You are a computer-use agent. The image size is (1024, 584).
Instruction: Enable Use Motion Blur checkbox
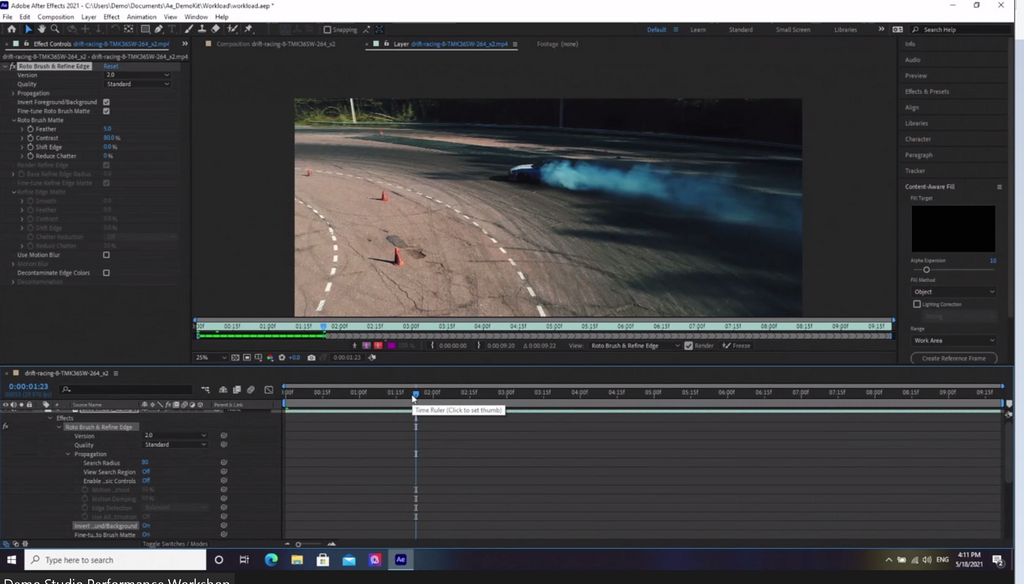pyautogui.click(x=106, y=255)
